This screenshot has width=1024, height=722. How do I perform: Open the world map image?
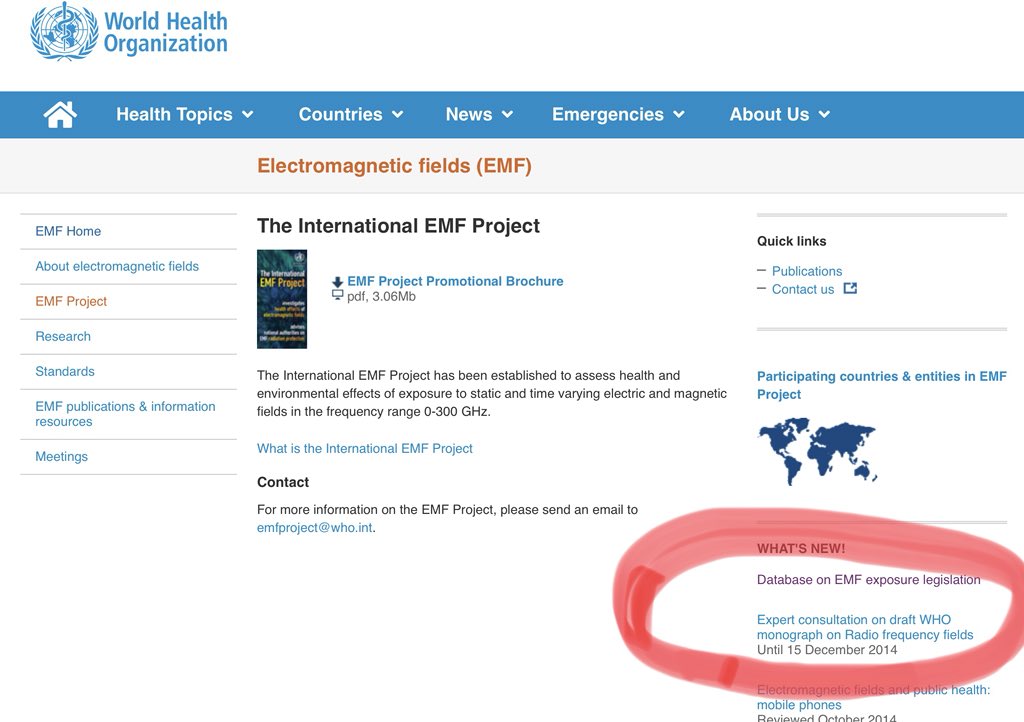click(817, 451)
